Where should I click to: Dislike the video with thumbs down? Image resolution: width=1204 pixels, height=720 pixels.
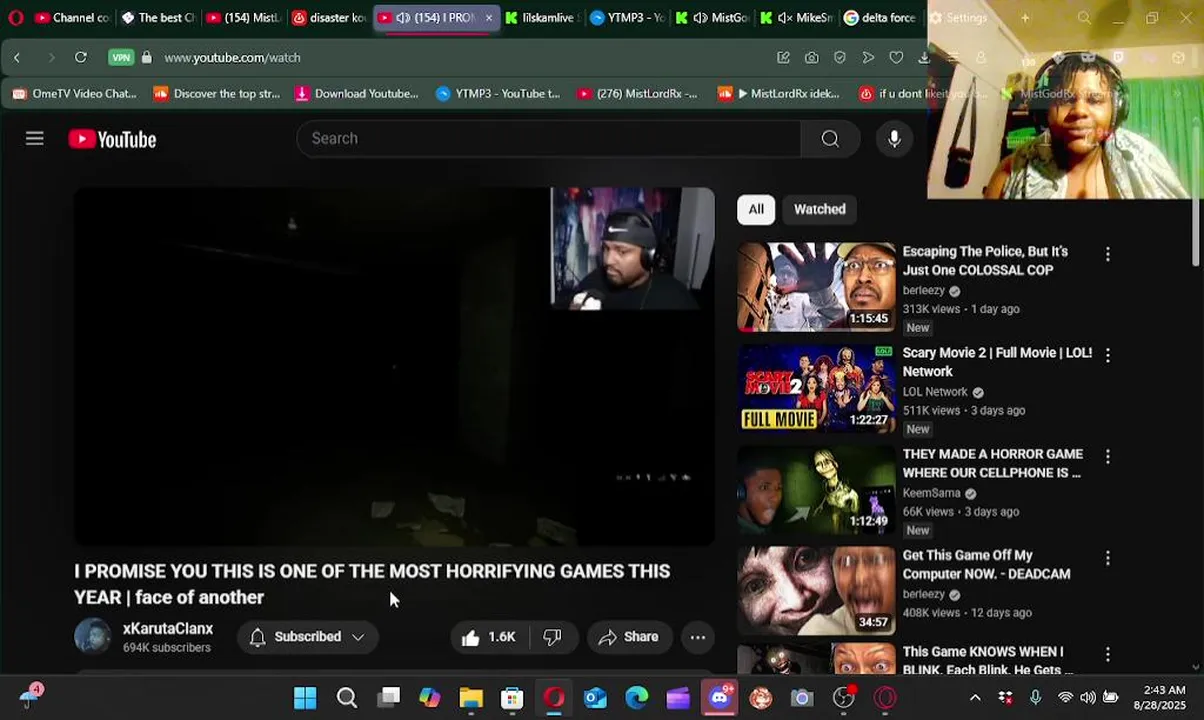(x=553, y=637)
